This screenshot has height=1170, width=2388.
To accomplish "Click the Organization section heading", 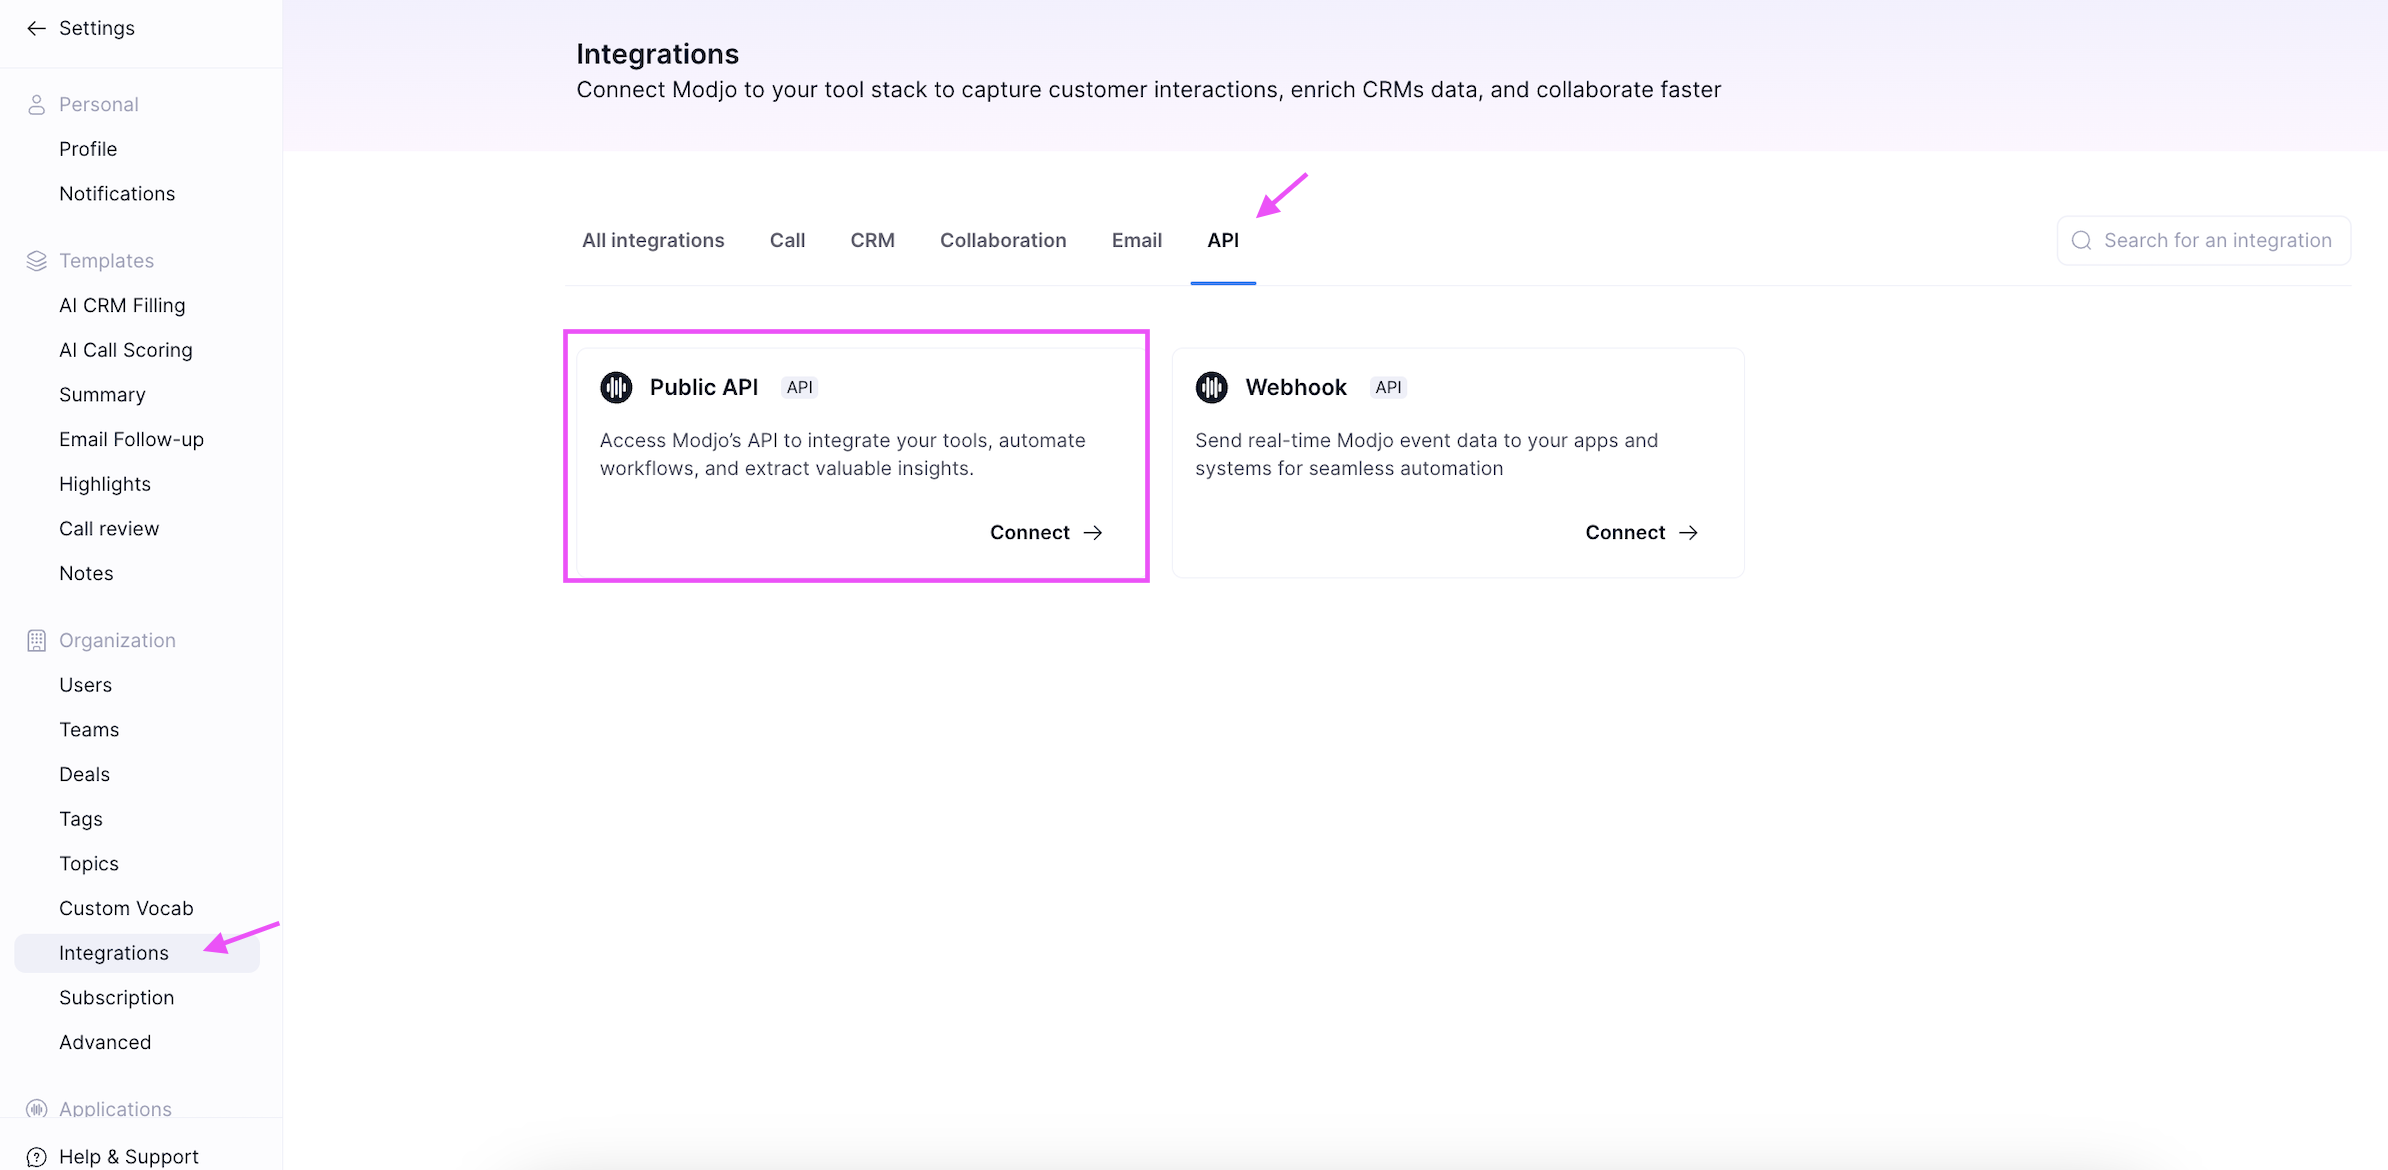I will click(x=117, y=641).
